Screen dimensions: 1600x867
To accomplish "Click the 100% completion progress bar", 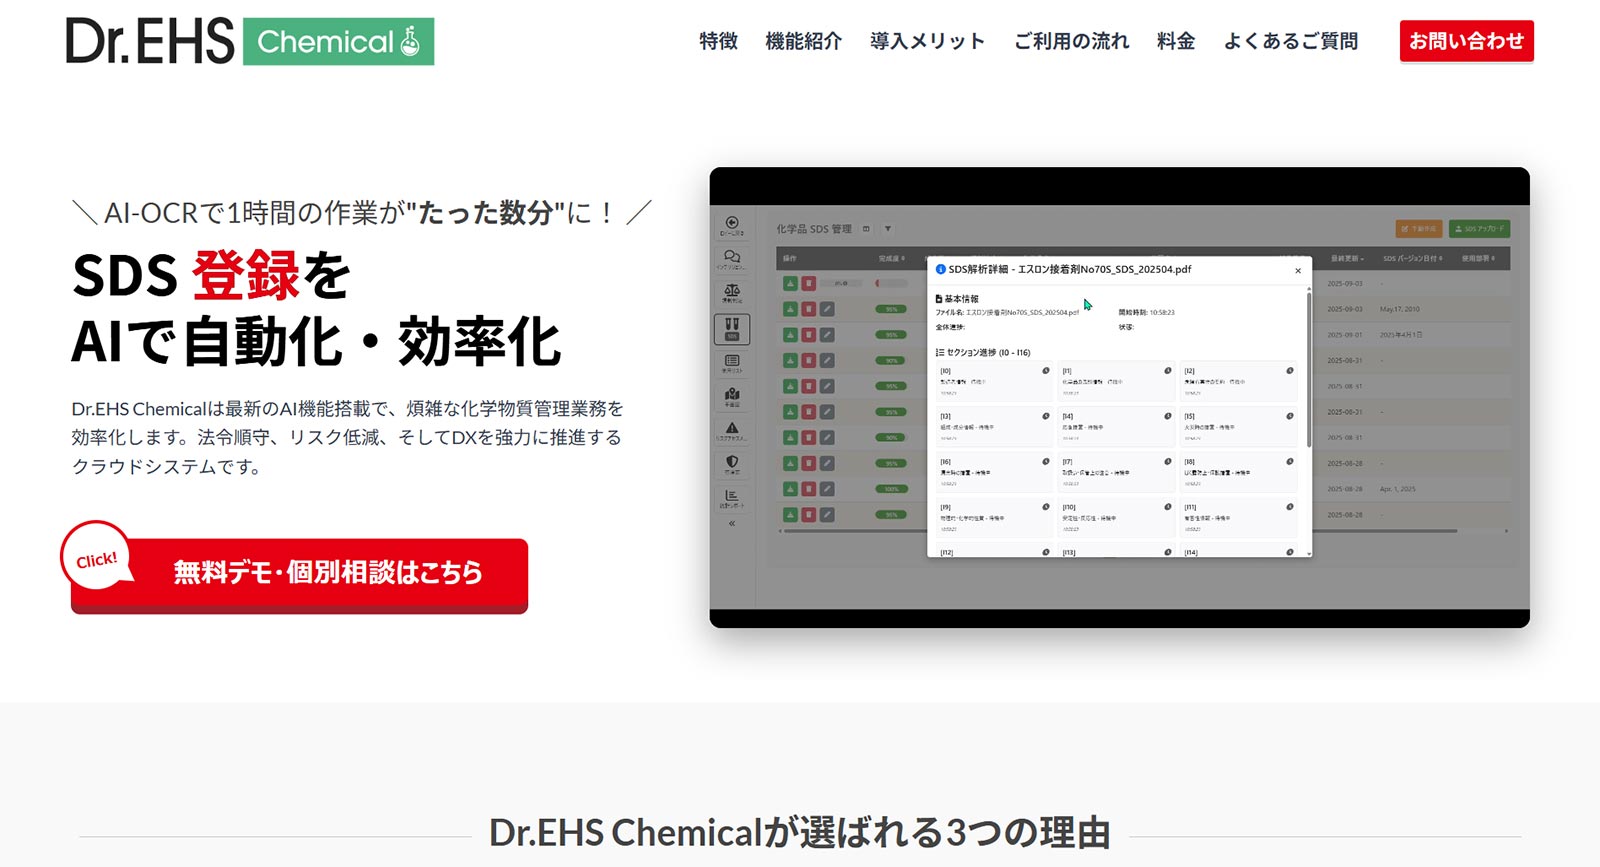I will 891,489.
